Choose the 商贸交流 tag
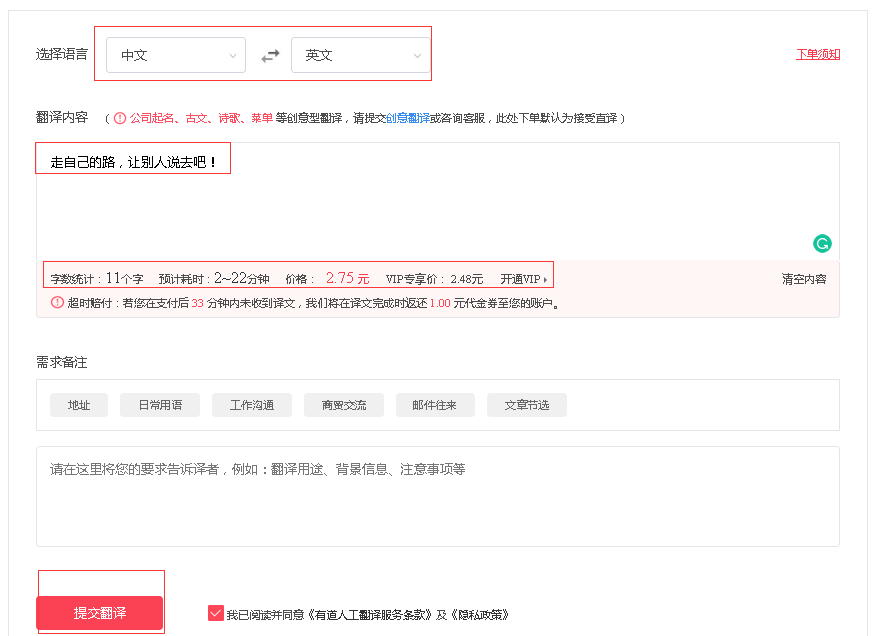 (344, 405)
